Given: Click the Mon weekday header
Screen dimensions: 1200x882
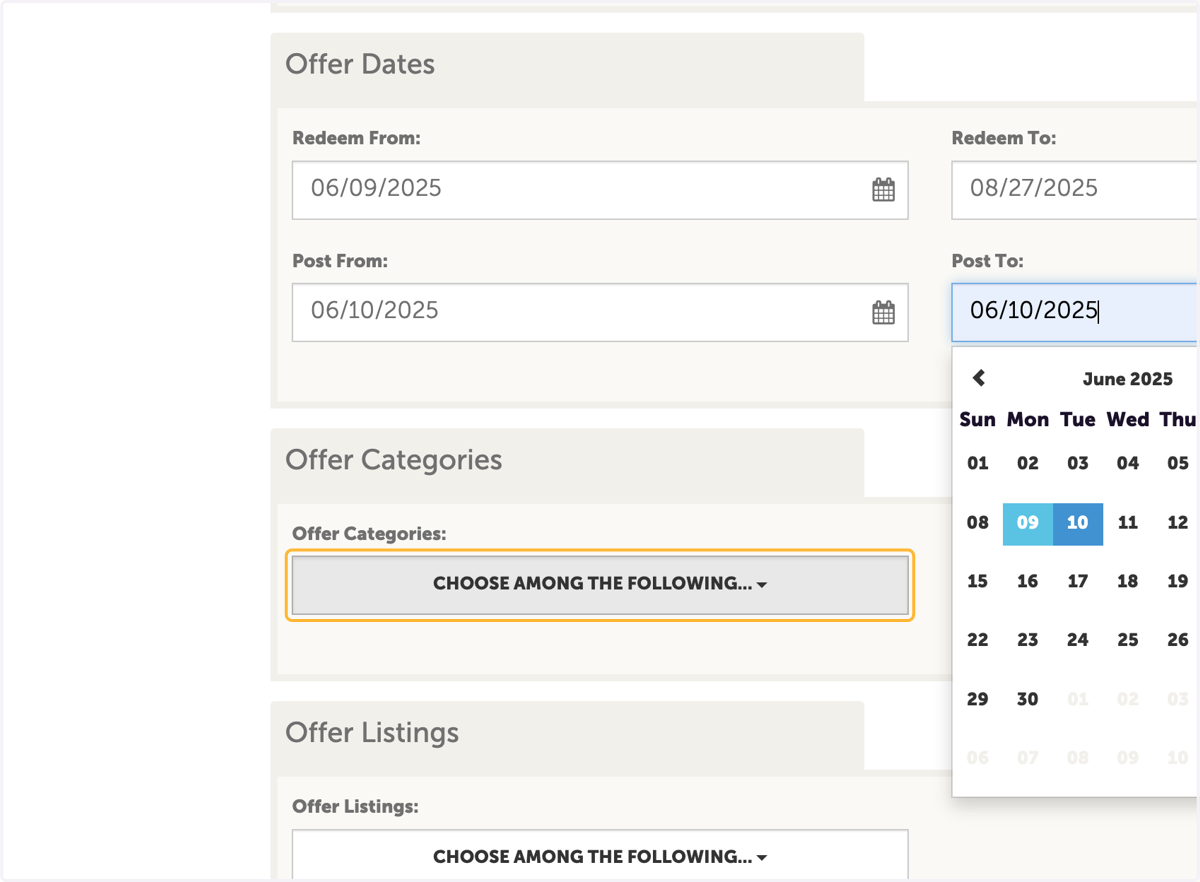Looking at the screenshot, I should 1028,420.
